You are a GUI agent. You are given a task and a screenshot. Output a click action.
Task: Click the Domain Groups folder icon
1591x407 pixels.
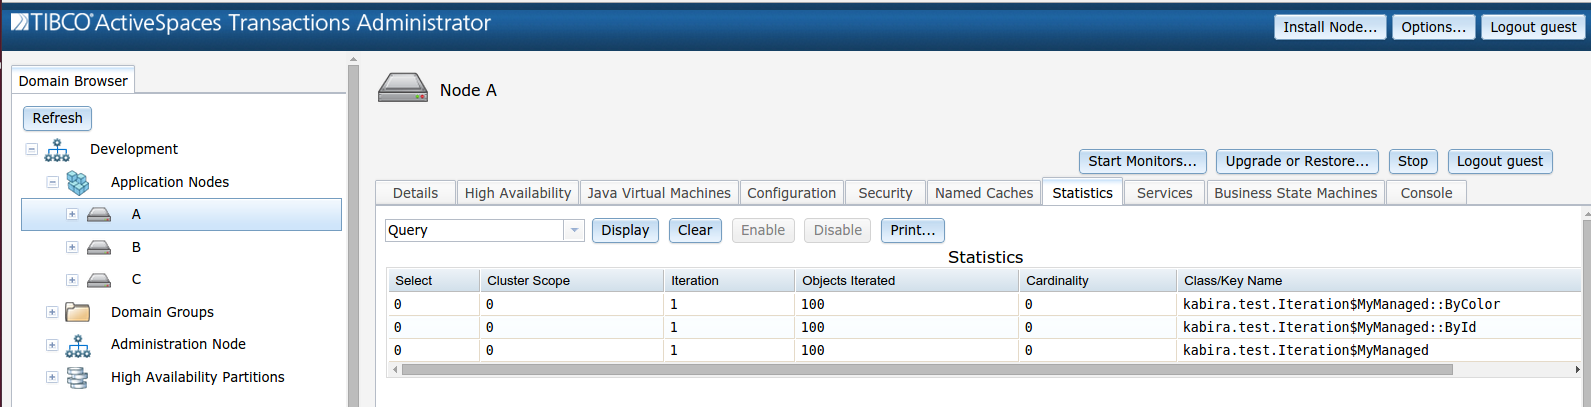click(x=78, y=312)
